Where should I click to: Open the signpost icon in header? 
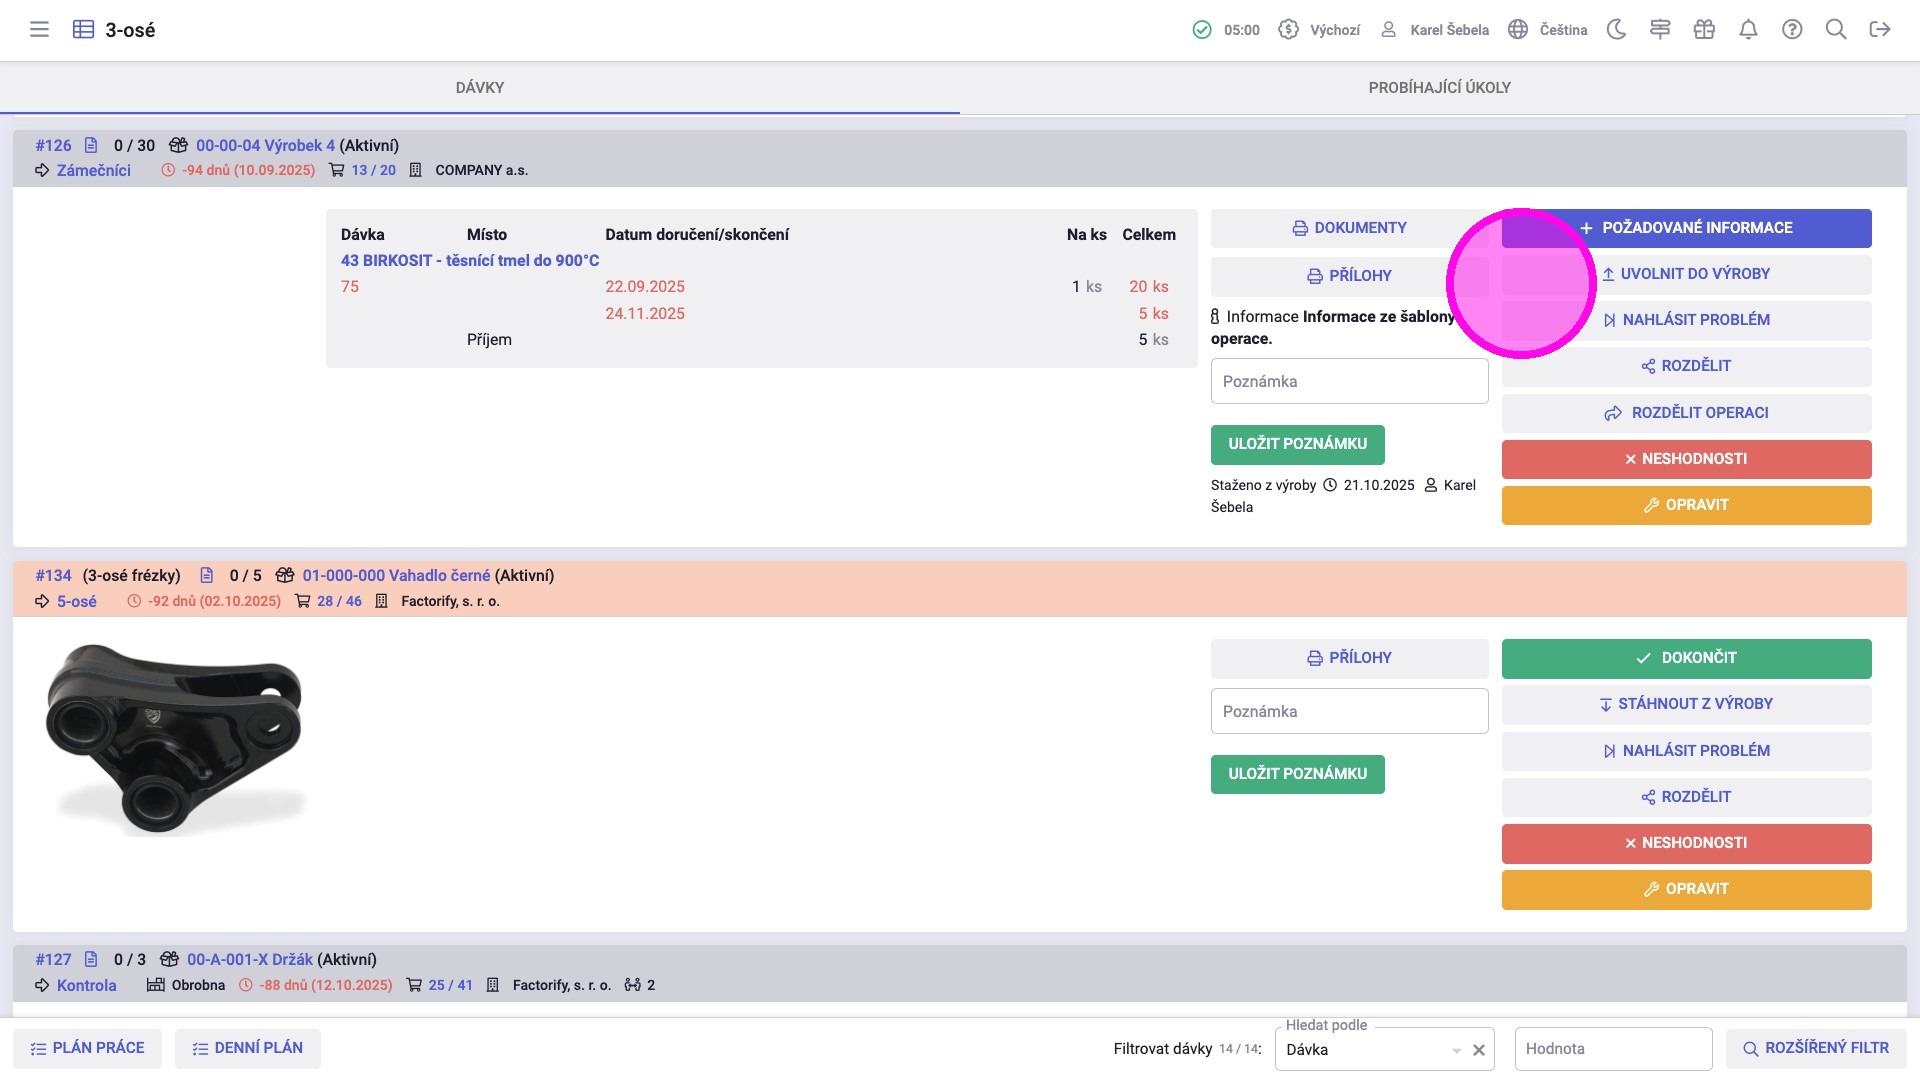point(1660,30)
